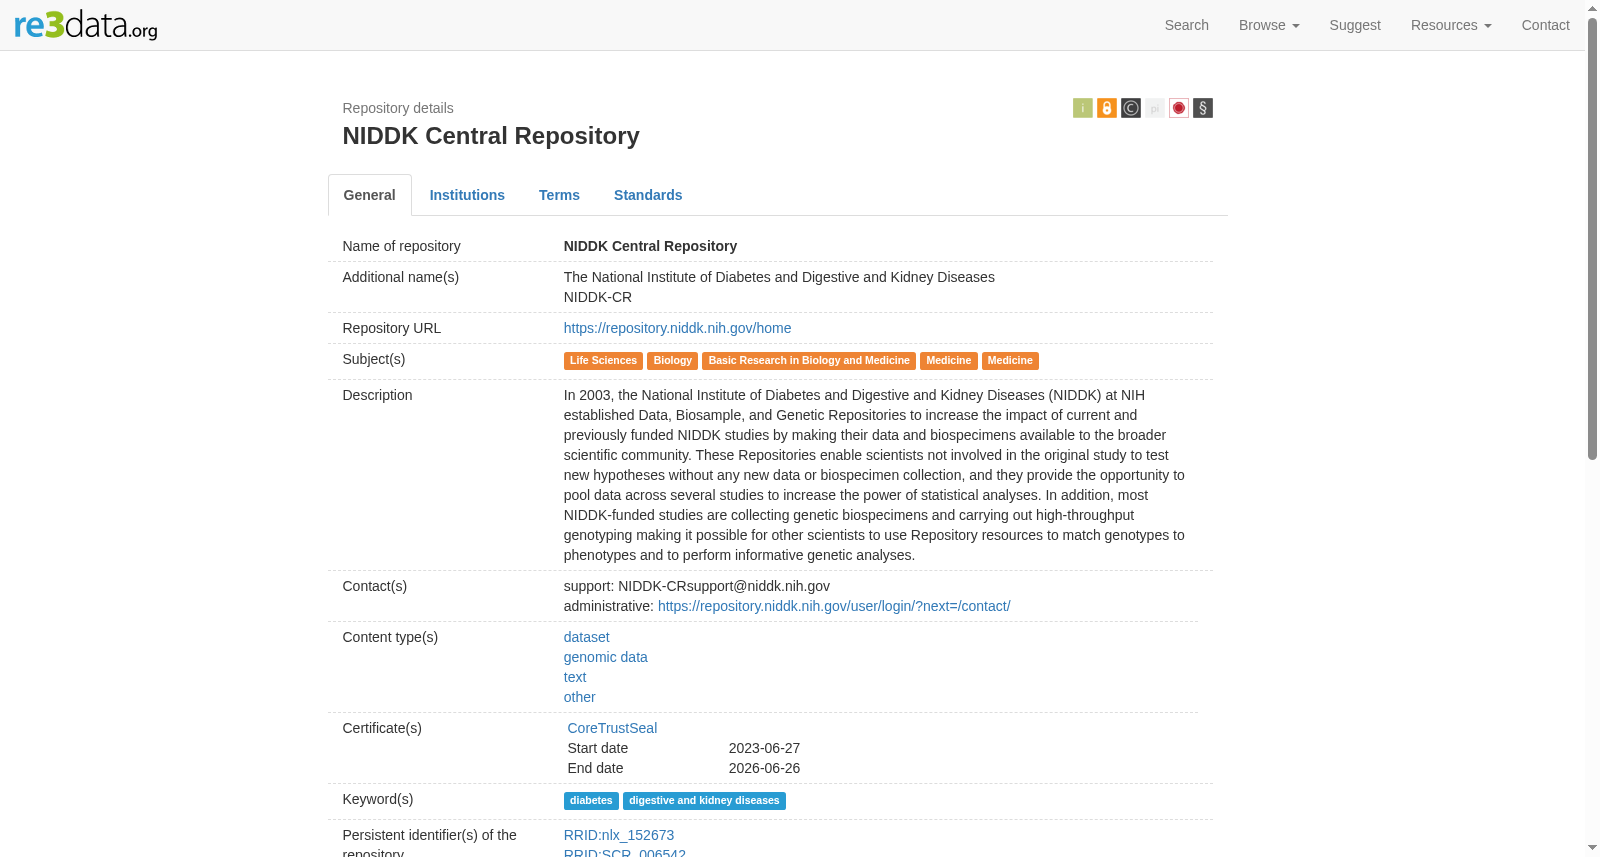The height and width of the screenshot is (857, 1600).
Task: Click Basic Research in Biology and Medicine tag
Action: (x=809, y=361)
